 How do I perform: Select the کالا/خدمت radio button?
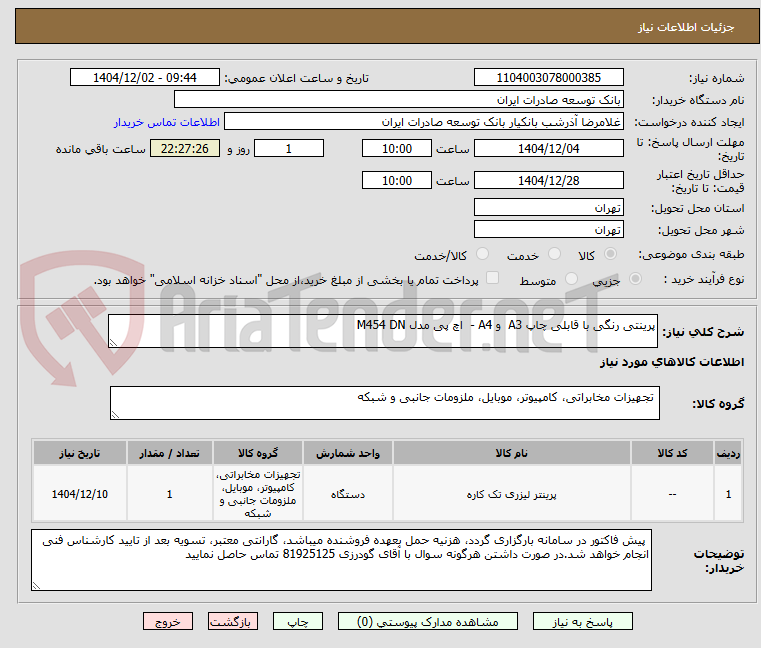point(482,254)
